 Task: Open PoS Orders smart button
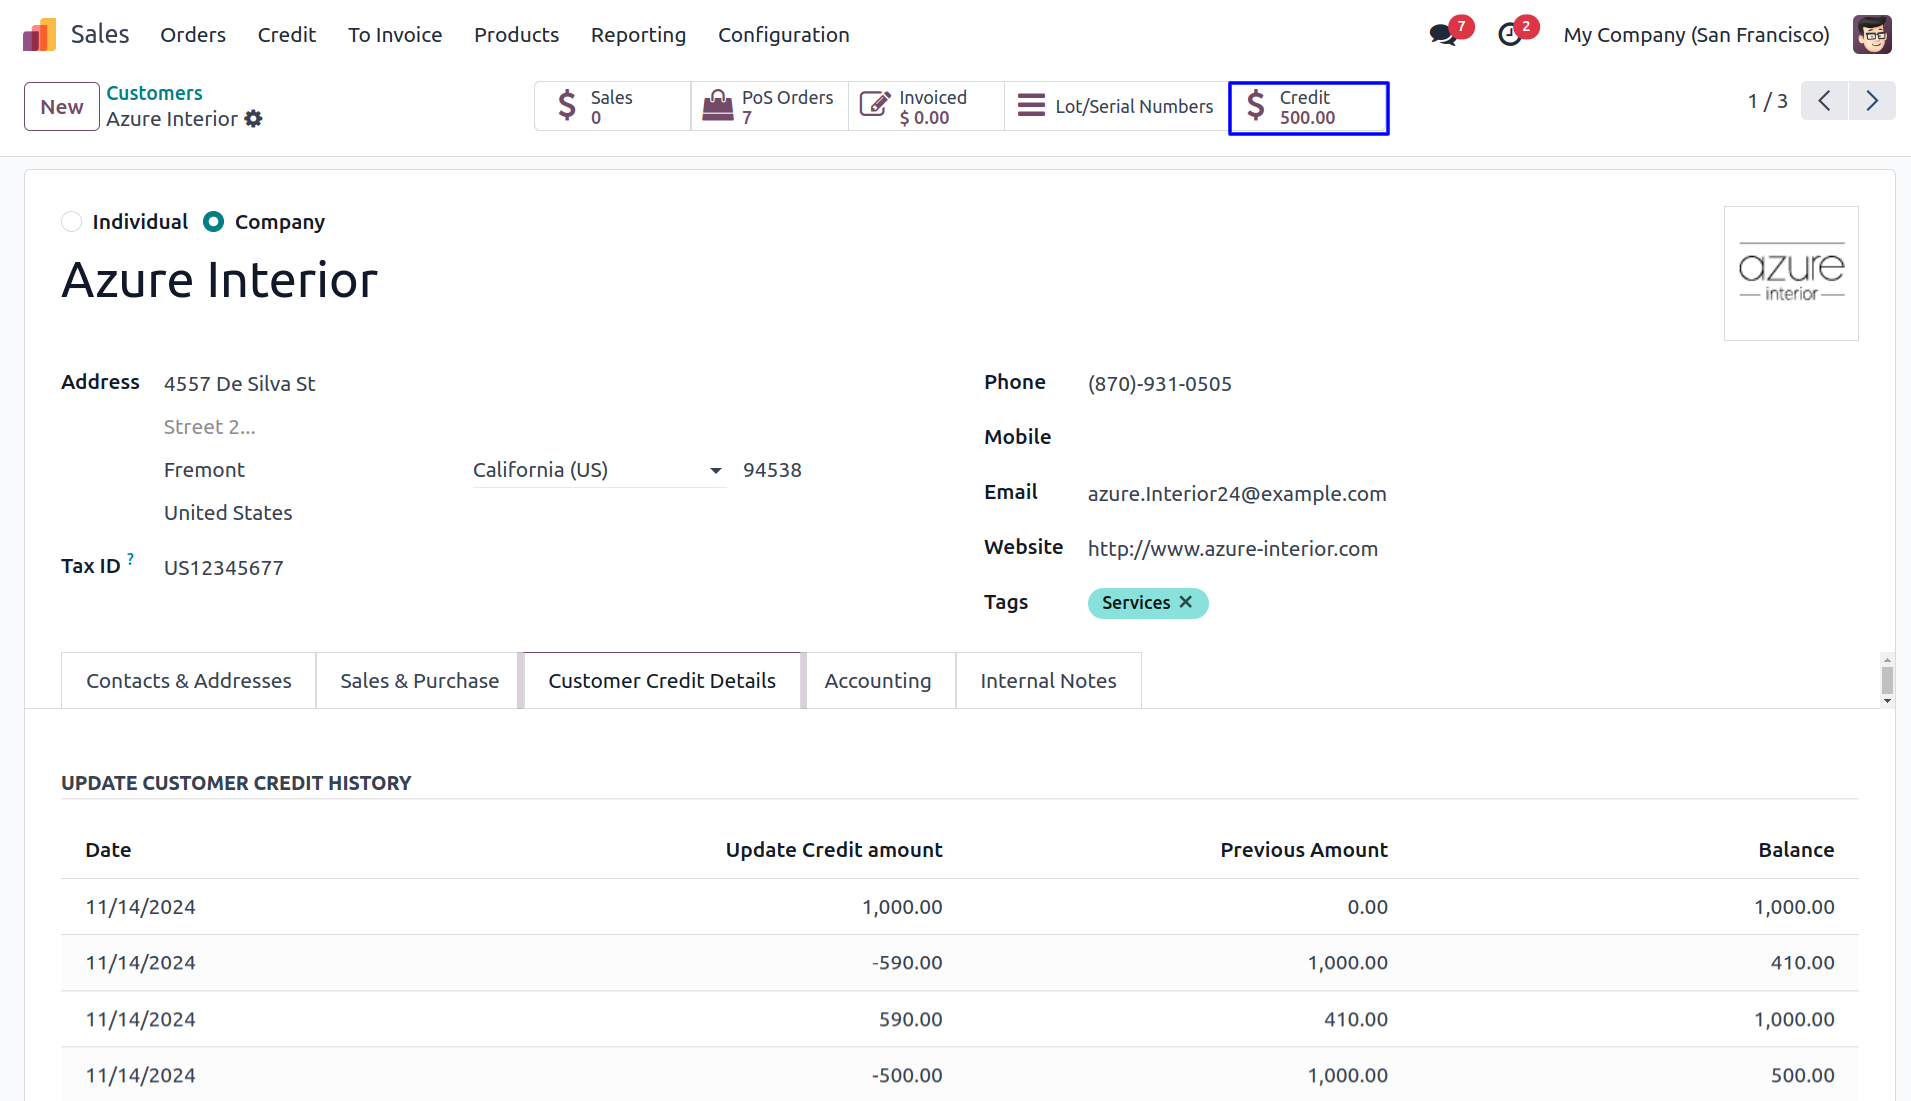769,107
